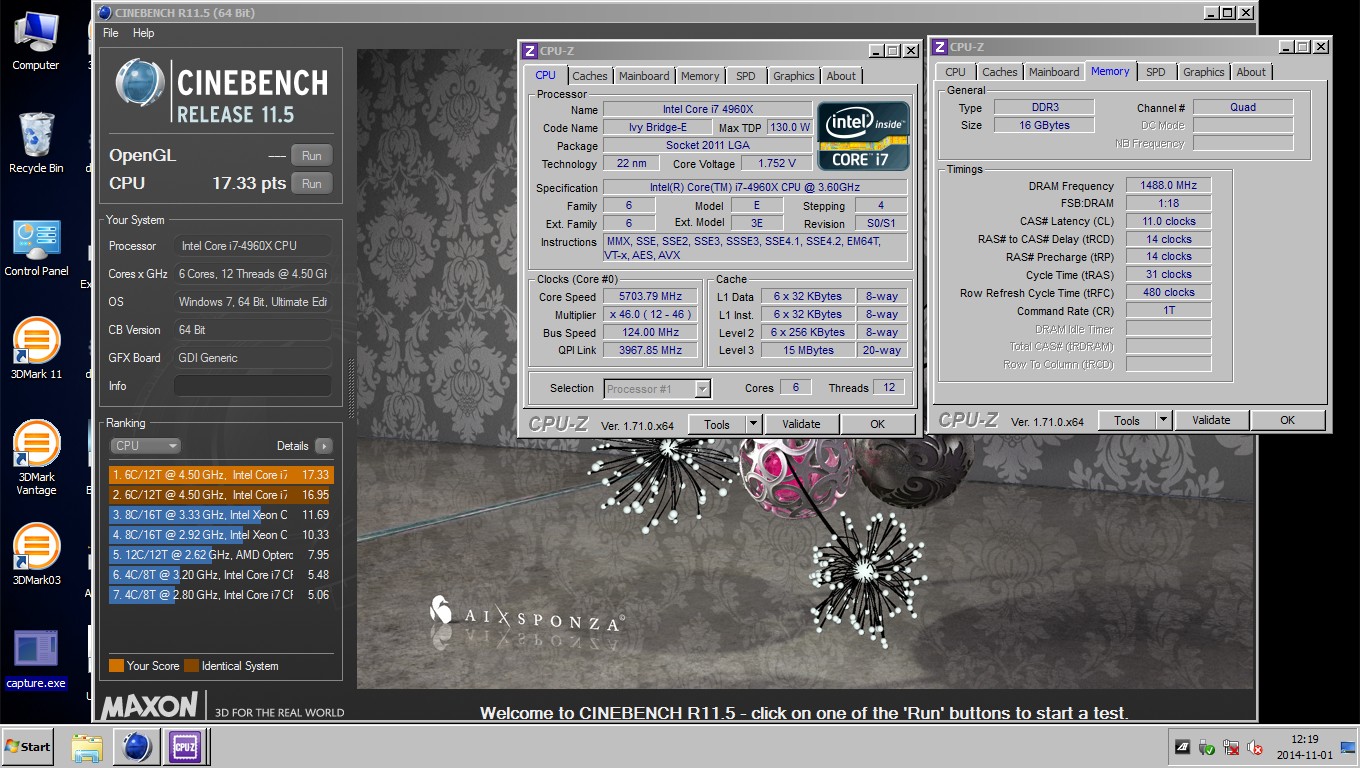Click OK in the right CPU-Z window
This screenshot has width=1360, height=768.
pos(1287,420)
